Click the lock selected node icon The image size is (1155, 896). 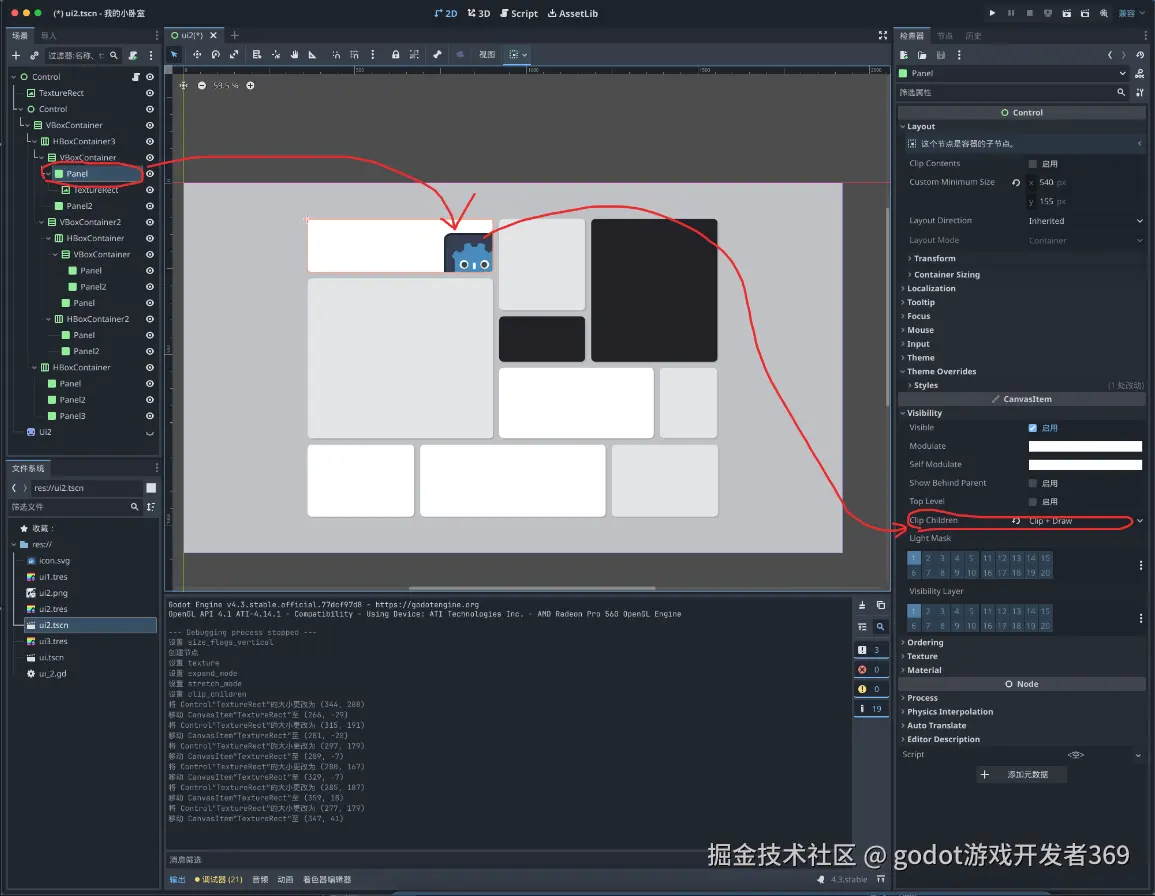pos(396,54)
